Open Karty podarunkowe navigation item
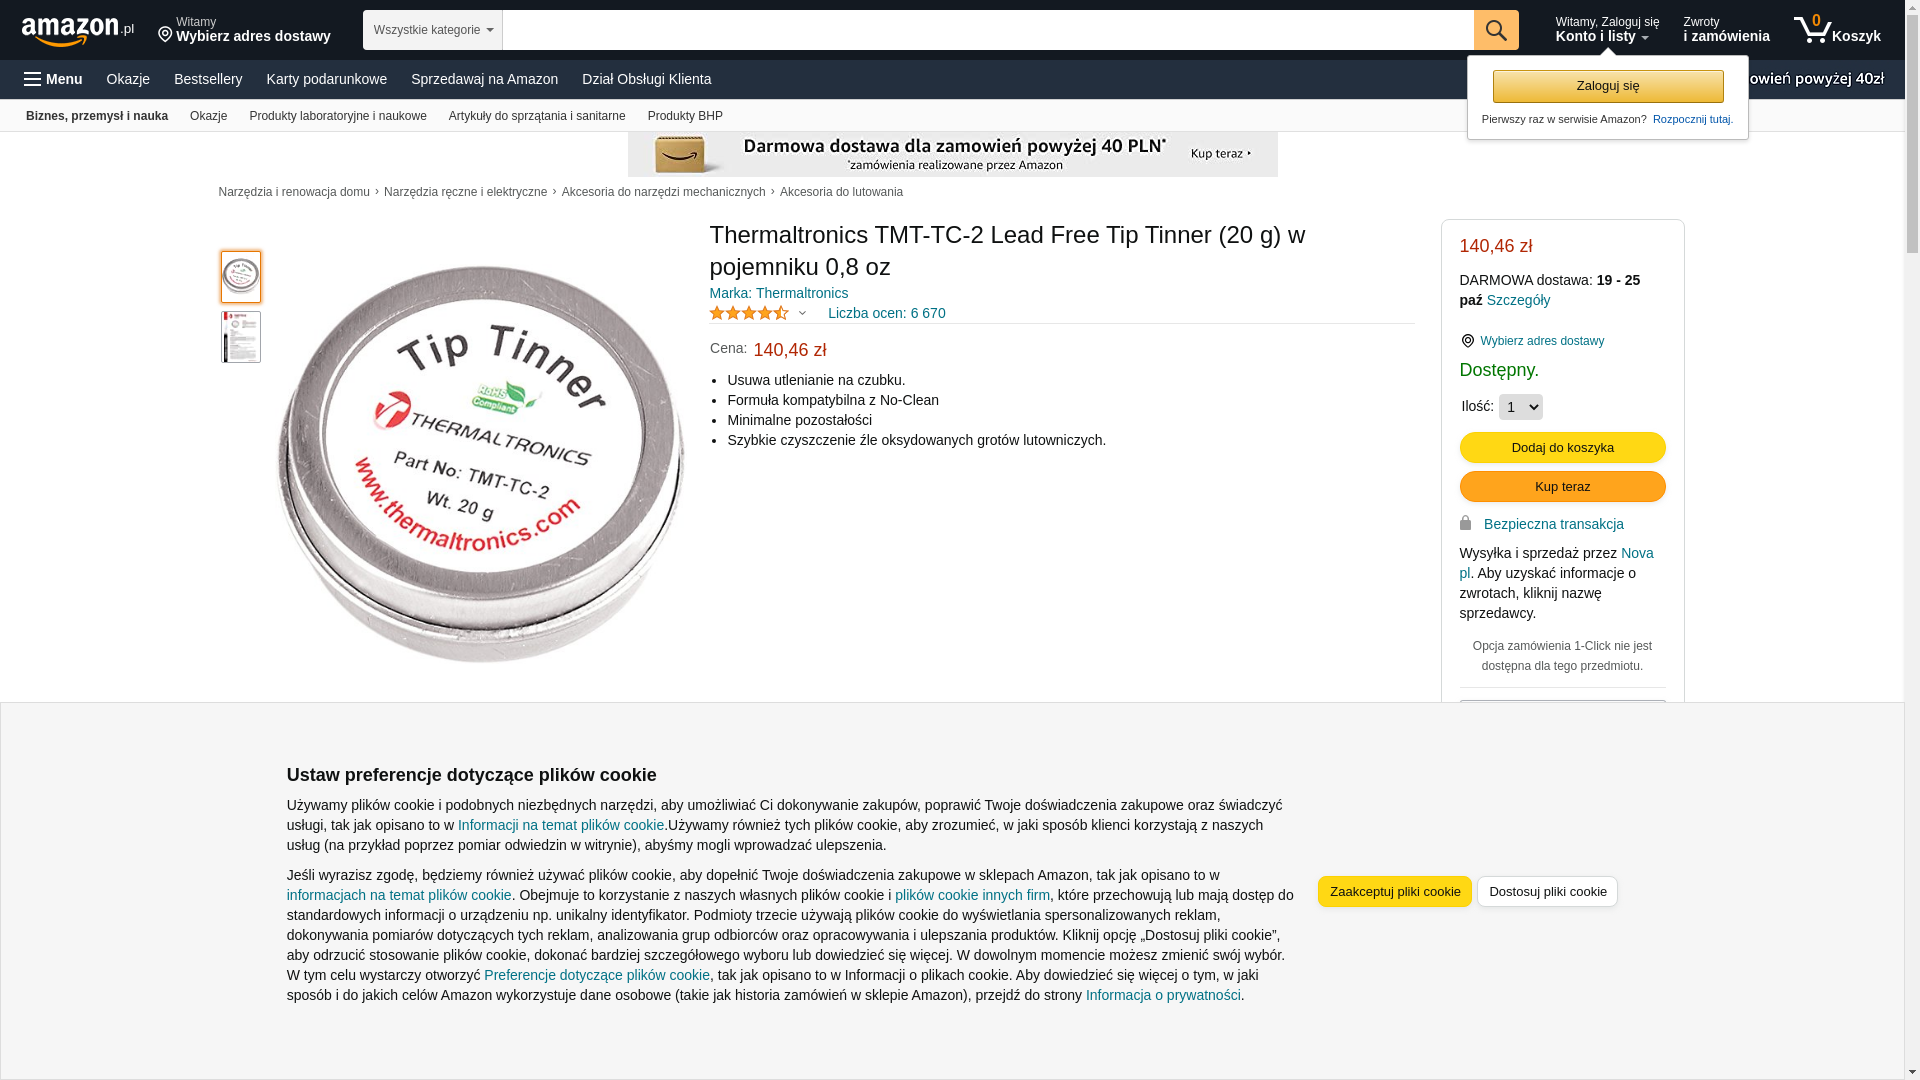Image resolution: width=1920 pixels, height=1080 pixels. click(326, 79)
